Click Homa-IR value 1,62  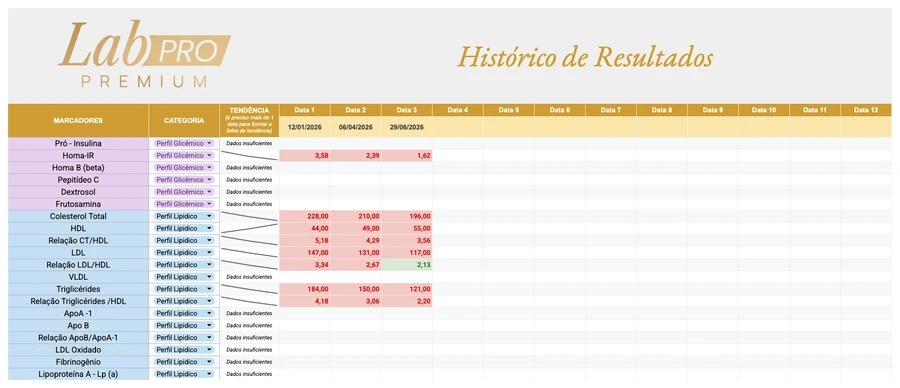point(407,156)
